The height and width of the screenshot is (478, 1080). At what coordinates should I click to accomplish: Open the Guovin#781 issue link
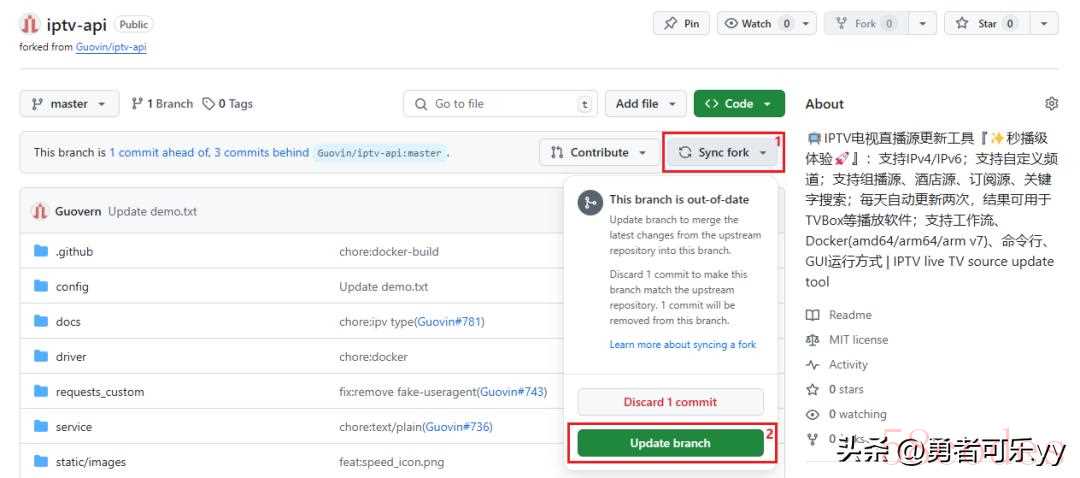tap(450, 322)
